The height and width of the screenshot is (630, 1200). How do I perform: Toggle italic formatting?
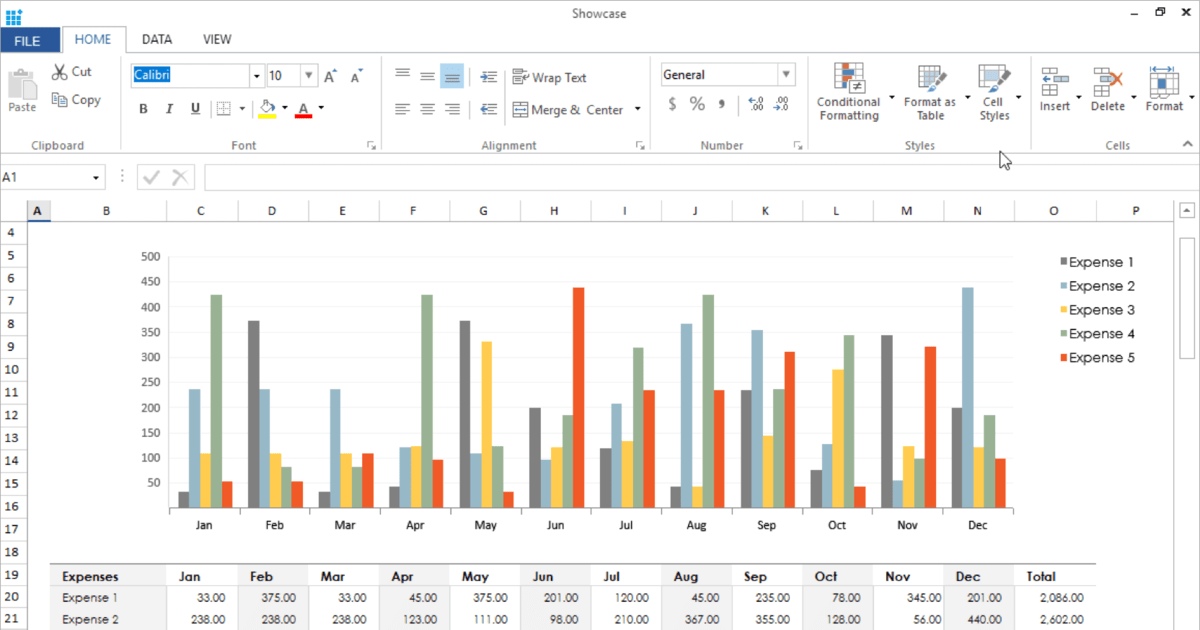[169, 109]
